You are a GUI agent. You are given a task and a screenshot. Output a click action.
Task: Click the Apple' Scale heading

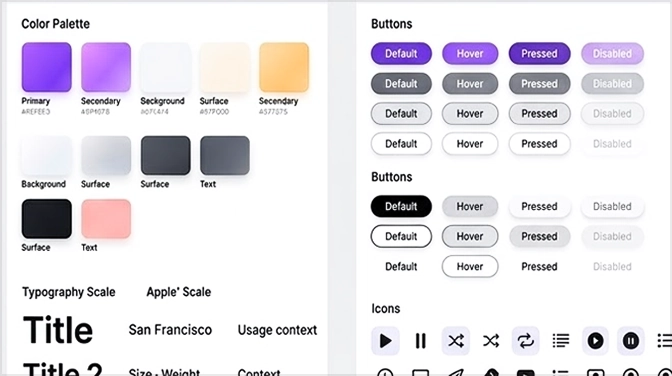tap(179, 292)
